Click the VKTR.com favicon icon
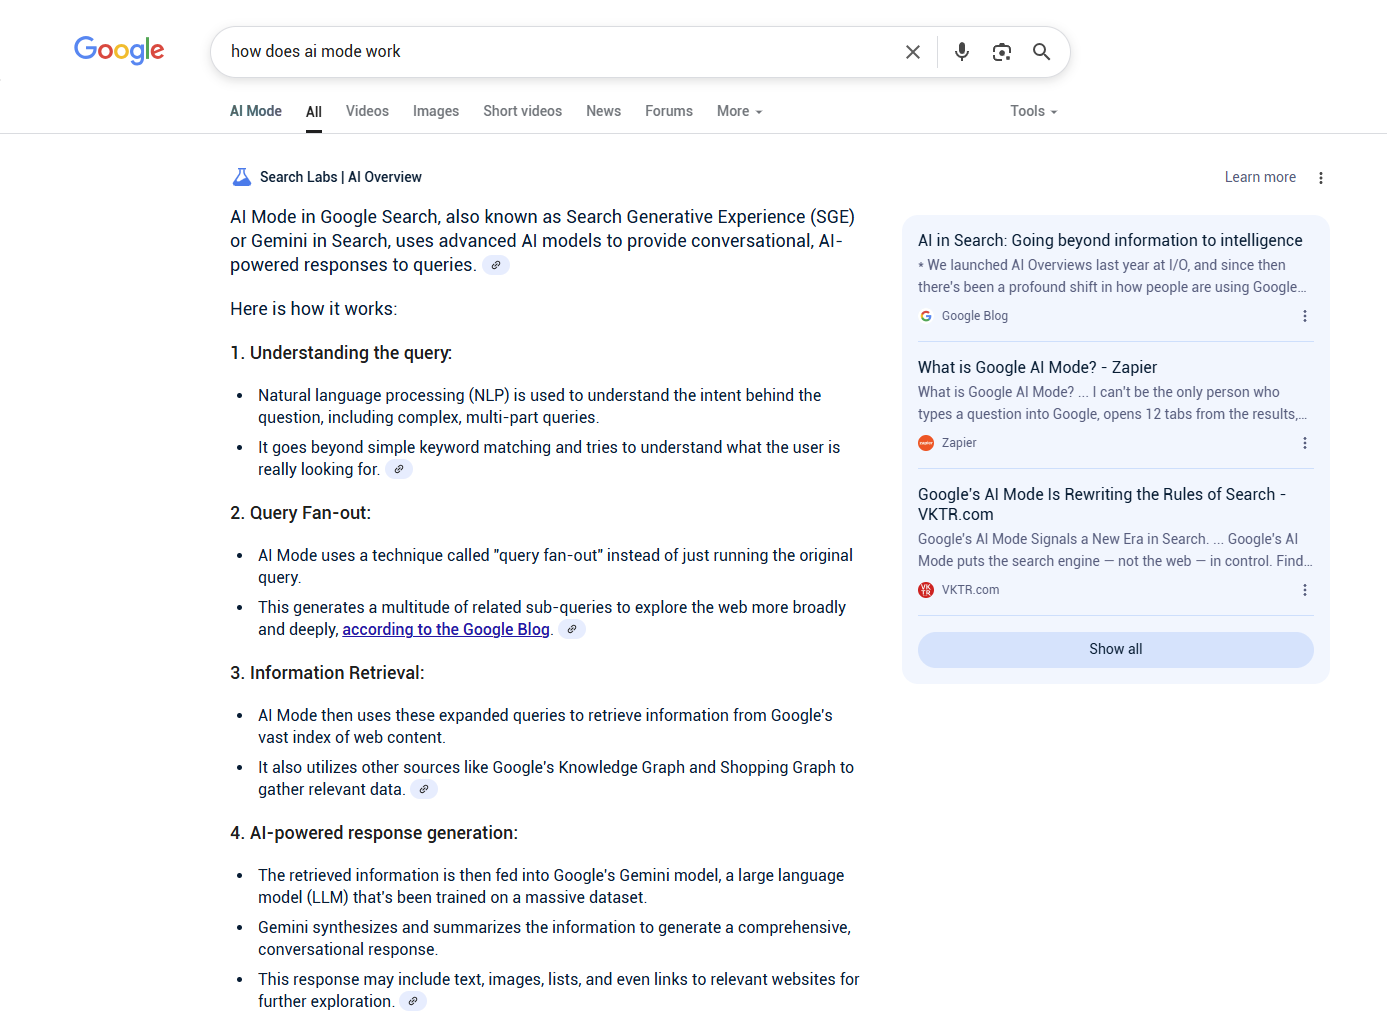Image resolution: width=1387 pixels, height=1030 pixels. click(x=926, y=590)
